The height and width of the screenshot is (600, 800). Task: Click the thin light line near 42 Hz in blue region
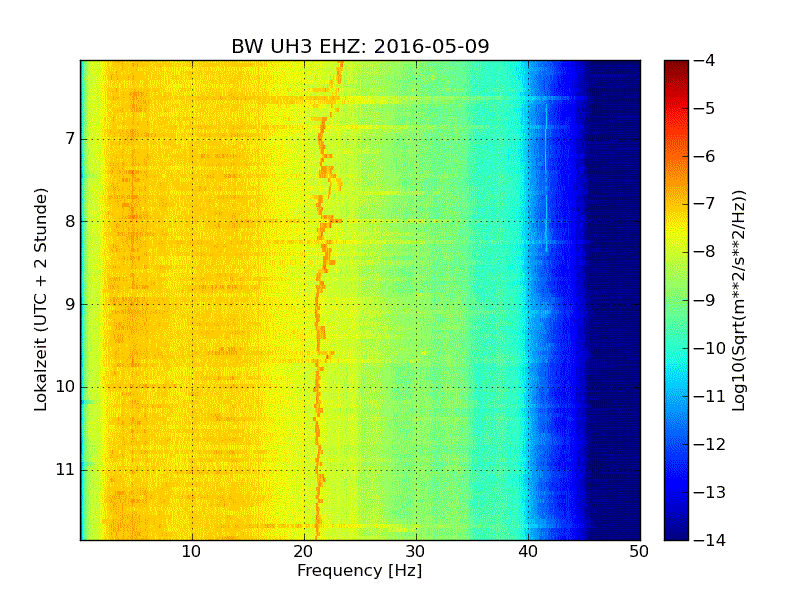(x=546, y=178)
